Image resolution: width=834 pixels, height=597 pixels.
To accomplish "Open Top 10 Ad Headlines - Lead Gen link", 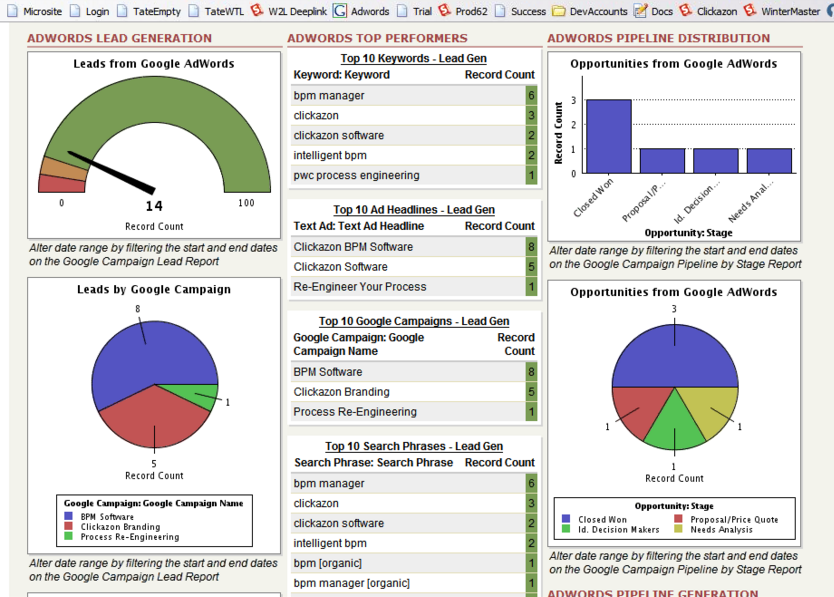I will pyautogui.click(x=414, y=210).
